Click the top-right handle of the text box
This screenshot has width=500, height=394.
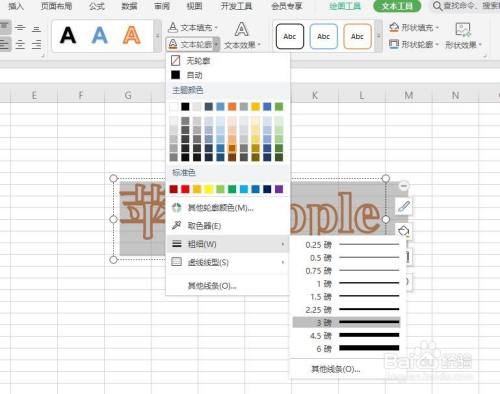coord(386,178)
